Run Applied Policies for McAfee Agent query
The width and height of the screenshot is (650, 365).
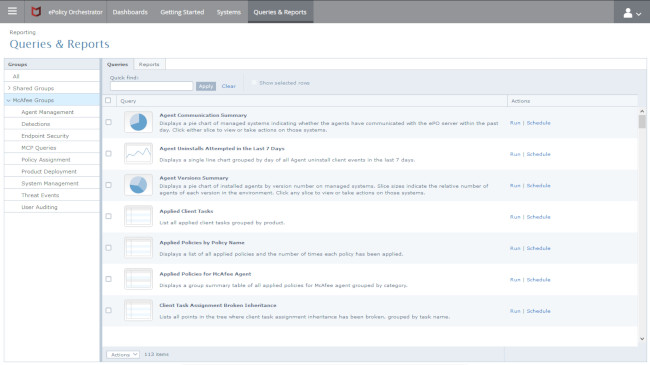tap(515, 280)
